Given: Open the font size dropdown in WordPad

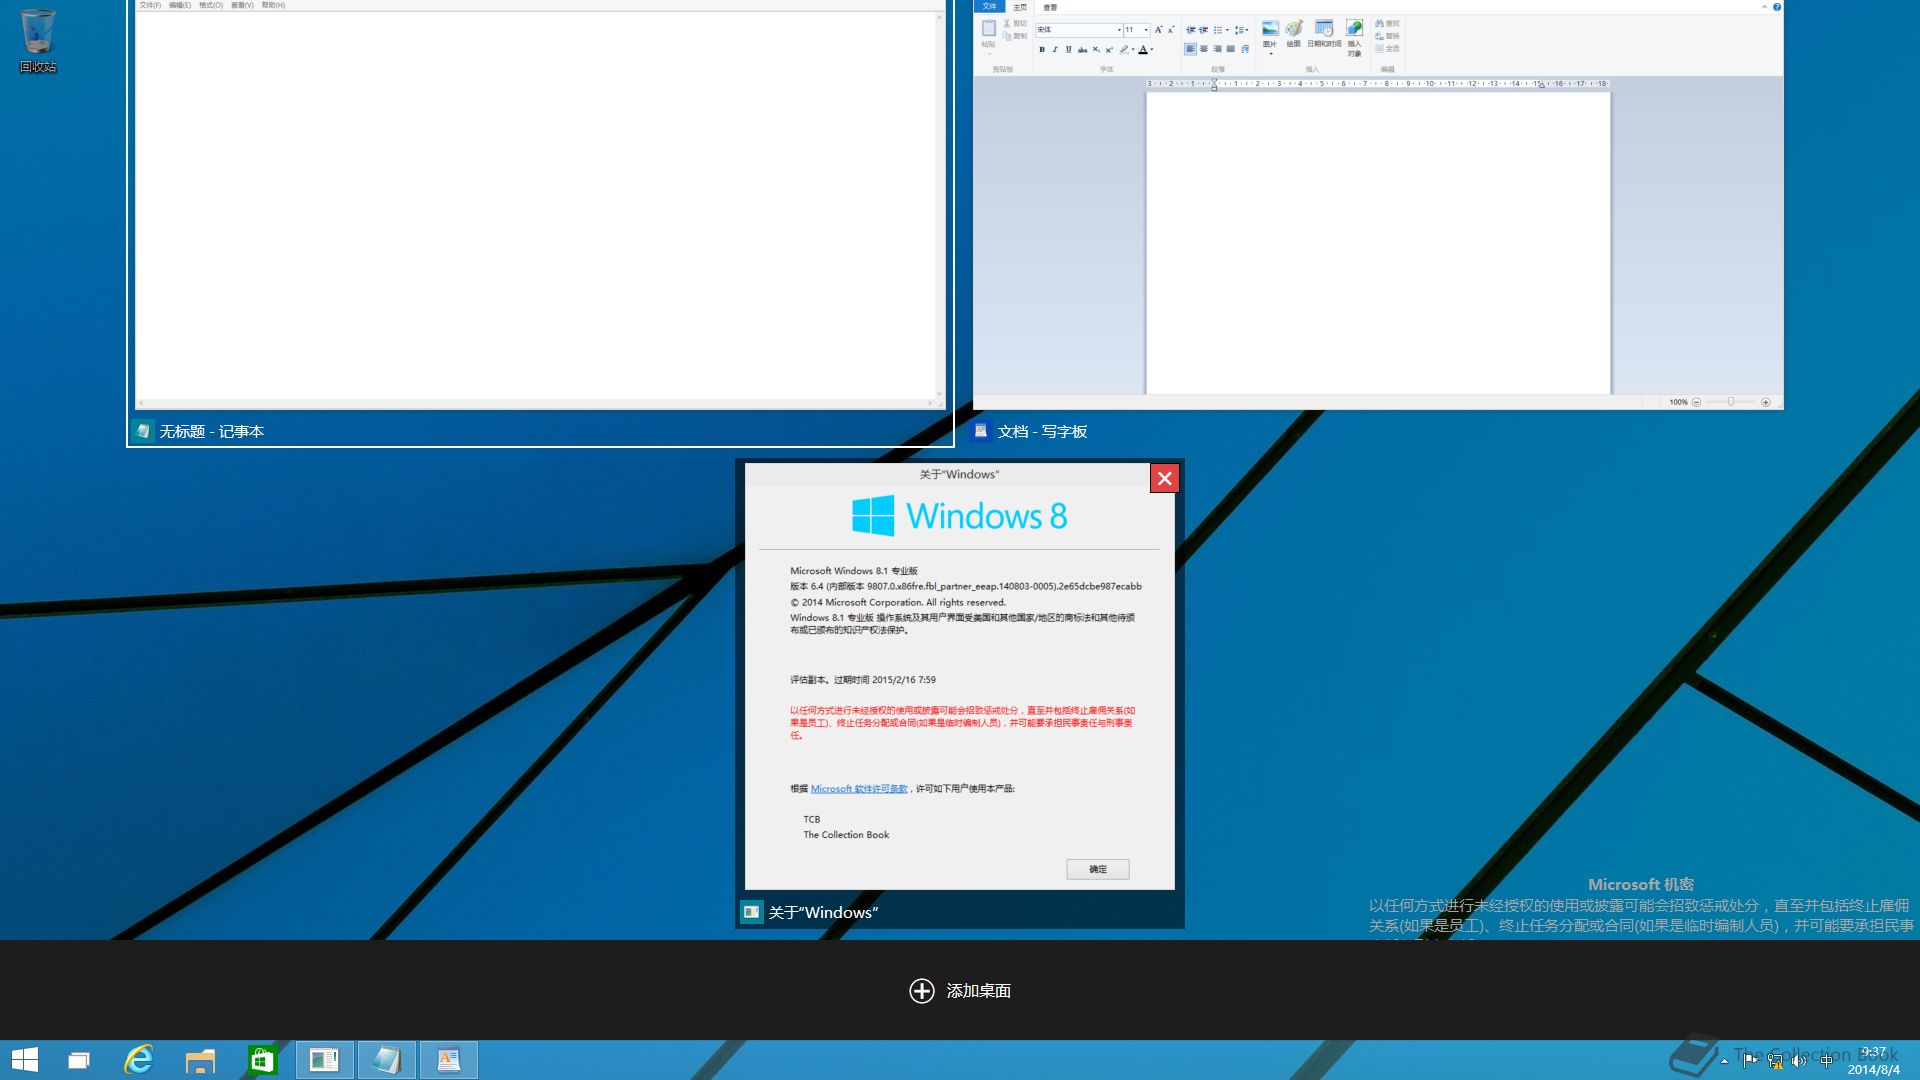Looking at the screenshot, I should (1146, 30).
